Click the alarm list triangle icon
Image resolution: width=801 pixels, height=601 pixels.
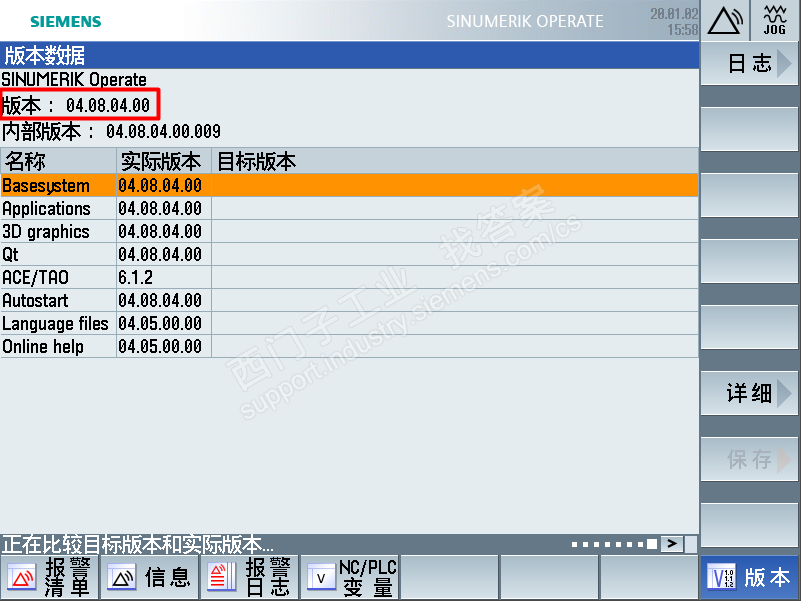point(21,577)
